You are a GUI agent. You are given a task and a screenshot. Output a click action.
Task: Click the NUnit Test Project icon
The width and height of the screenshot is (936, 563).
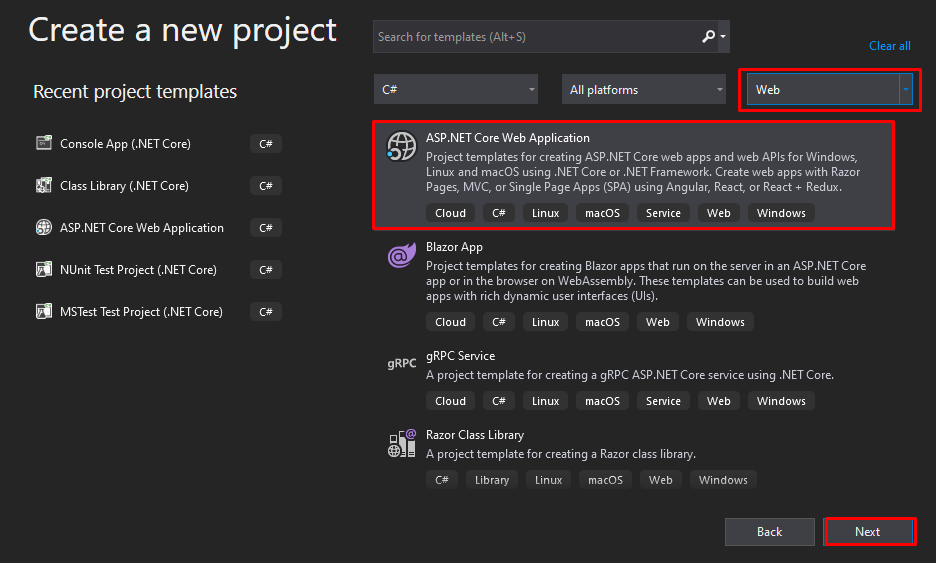coord(44,269)
